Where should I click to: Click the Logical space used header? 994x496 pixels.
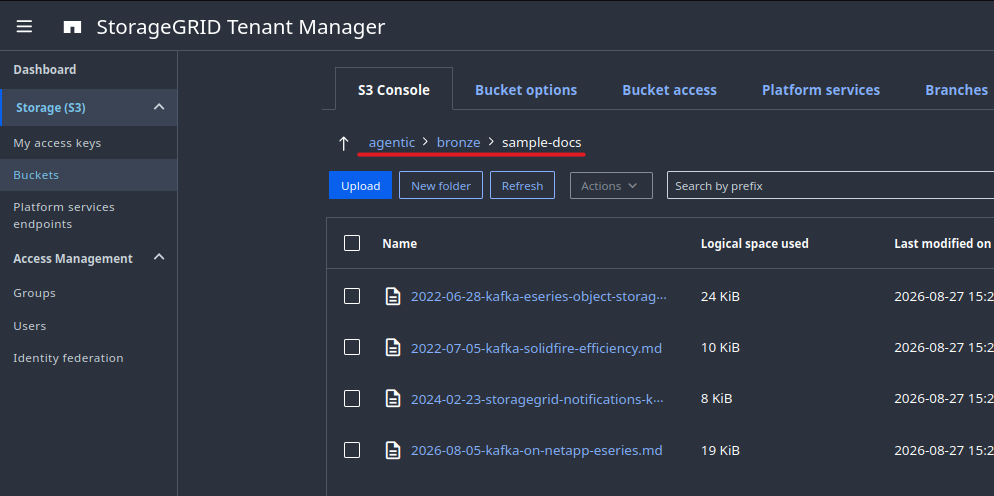click(x=754, y=244)
